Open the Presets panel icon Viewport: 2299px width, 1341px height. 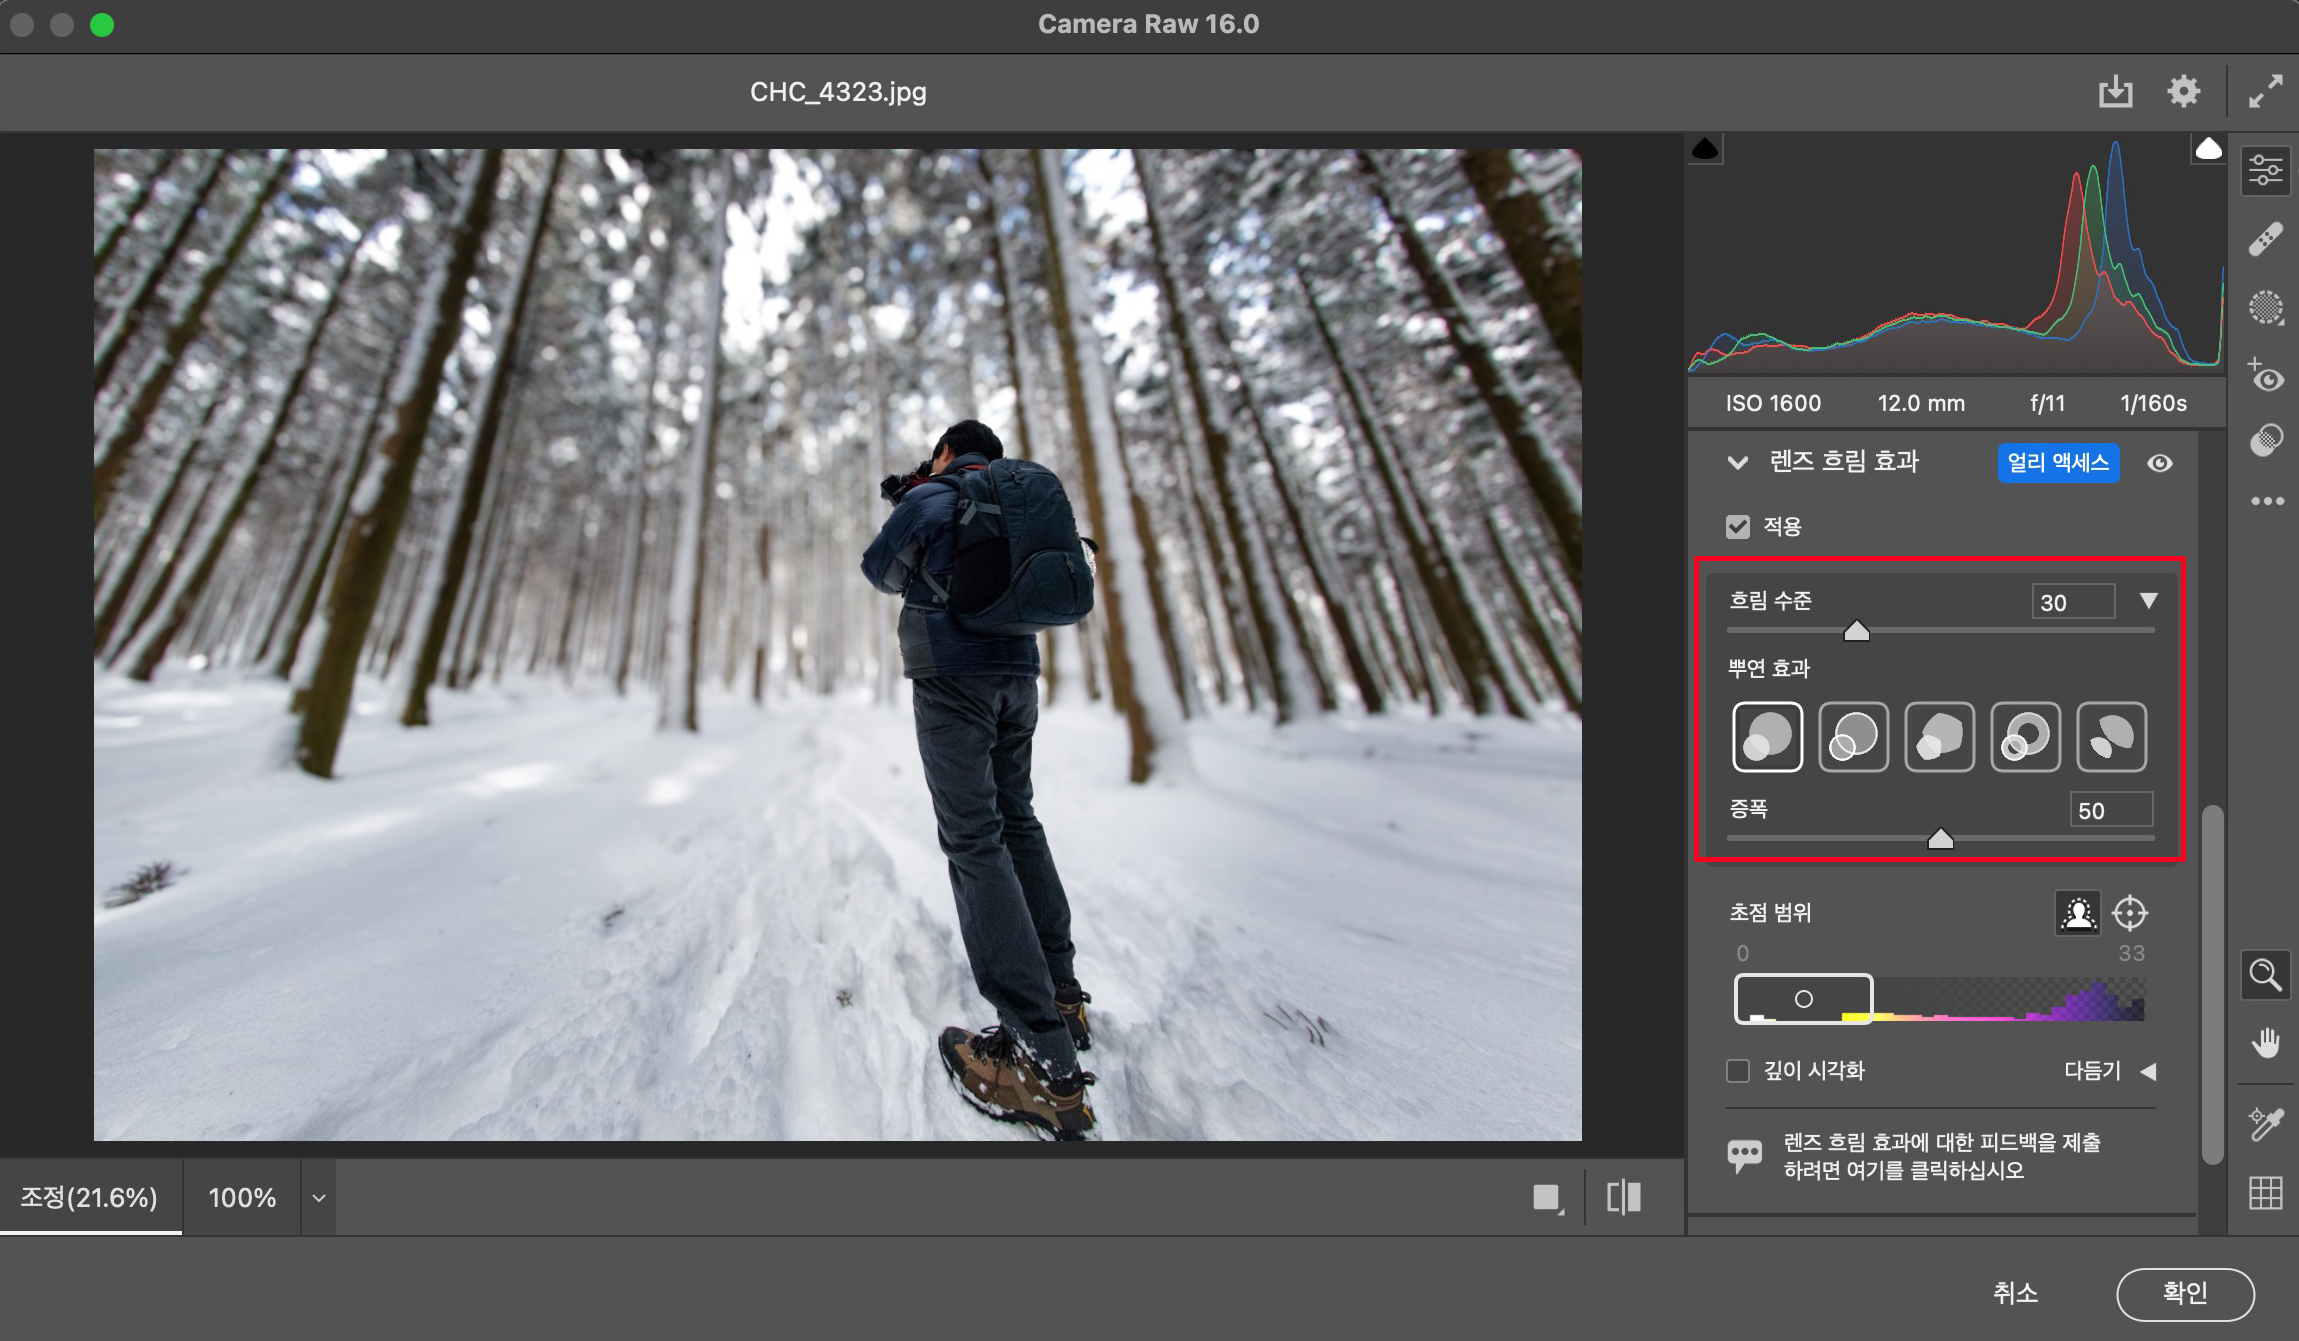click(2265, 440)
